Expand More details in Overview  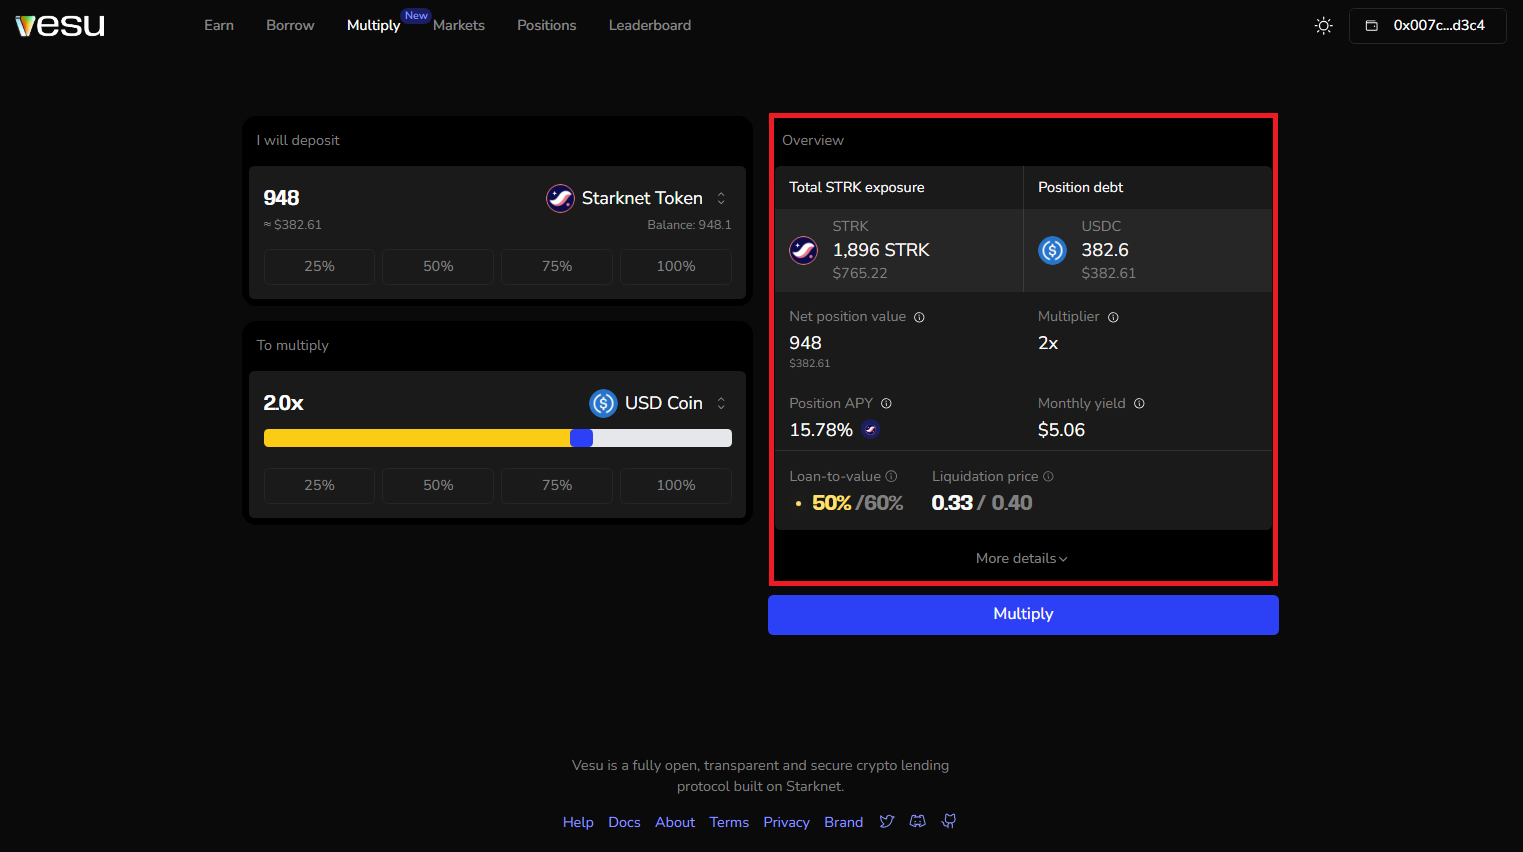tap(1022, 558)
